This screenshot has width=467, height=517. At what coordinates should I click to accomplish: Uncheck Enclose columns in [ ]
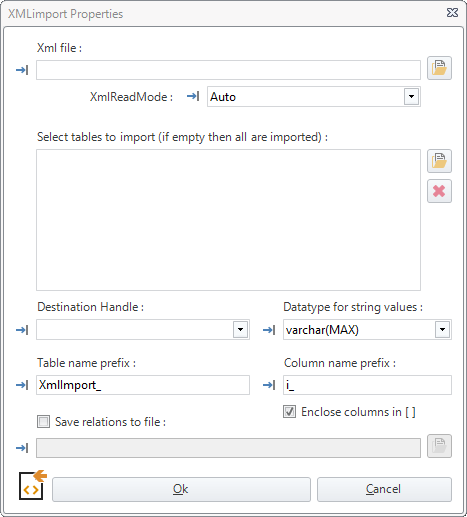click(289, 412)
